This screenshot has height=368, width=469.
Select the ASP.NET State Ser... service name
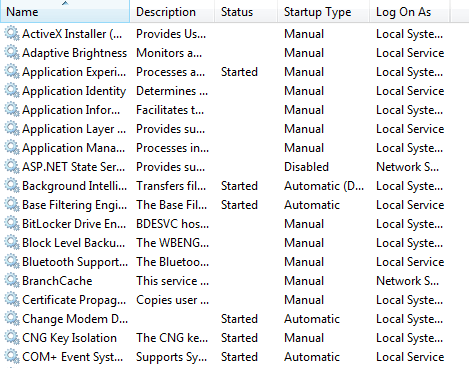click(x=74, y=167)
